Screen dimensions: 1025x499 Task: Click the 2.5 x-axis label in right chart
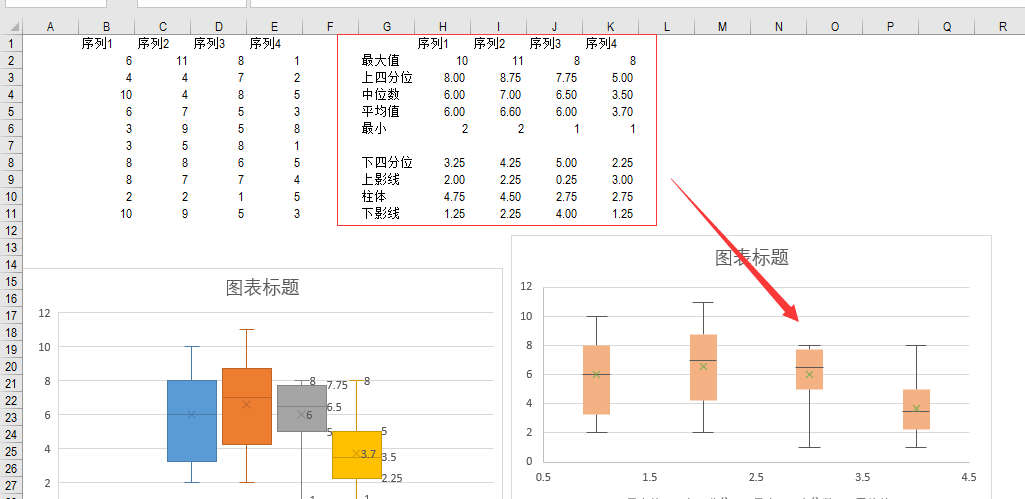pos(756,477)
